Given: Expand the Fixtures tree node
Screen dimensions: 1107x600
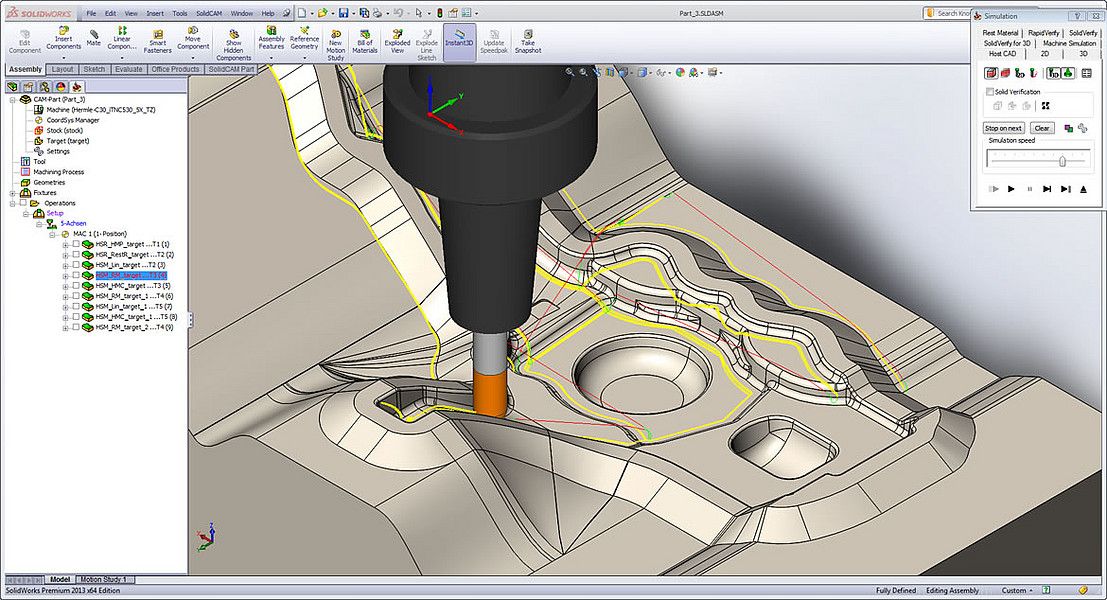Looking at the screenshot, I should pos(13,193).
